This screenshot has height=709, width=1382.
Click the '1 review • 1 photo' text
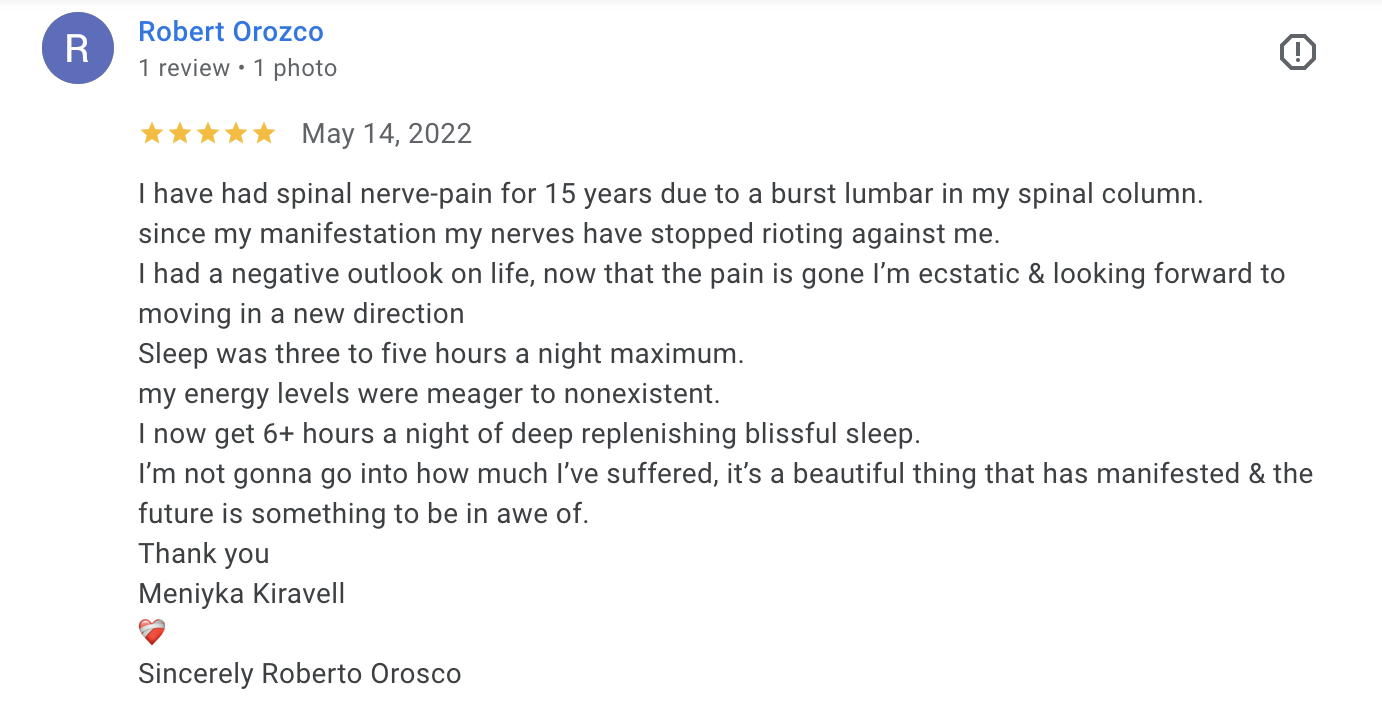point(238,68)
